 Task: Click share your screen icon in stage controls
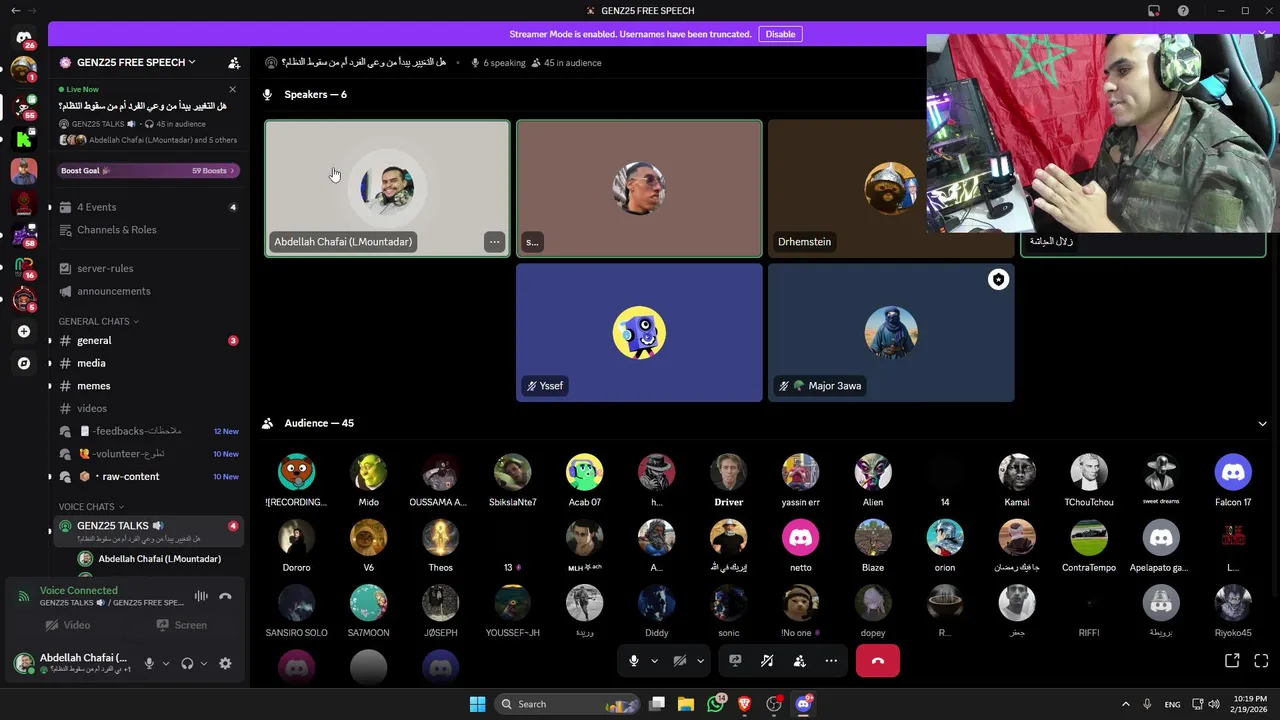735,661
